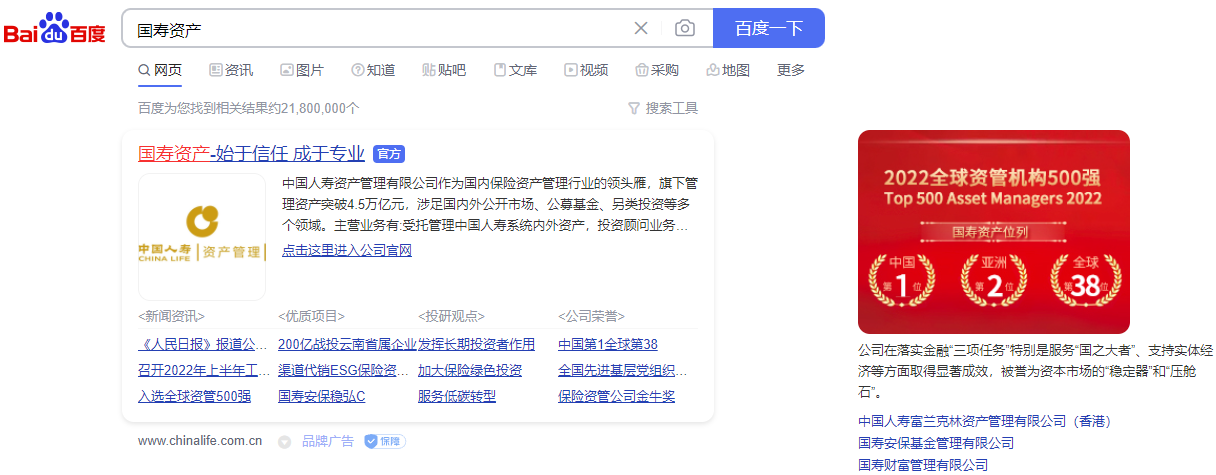Screen dimensions: 1216x475
Task: Open the 采购 purchasing tab
Action: (x=657, y=70)
